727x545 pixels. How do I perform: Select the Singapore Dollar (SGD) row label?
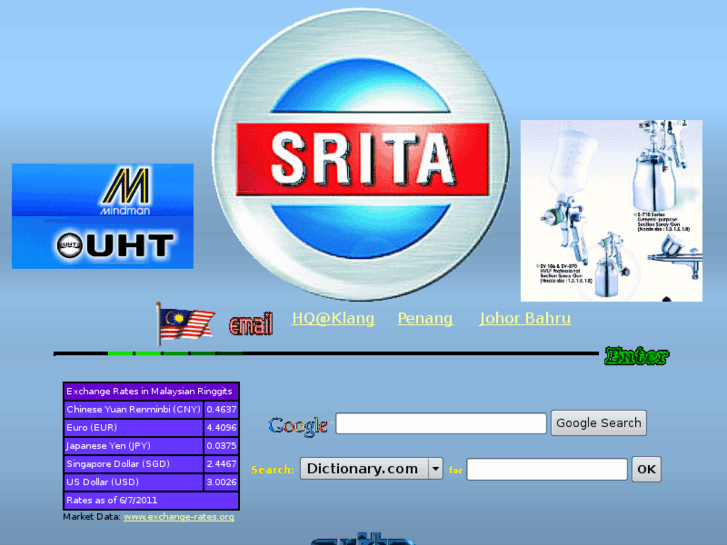coord(118,464)
